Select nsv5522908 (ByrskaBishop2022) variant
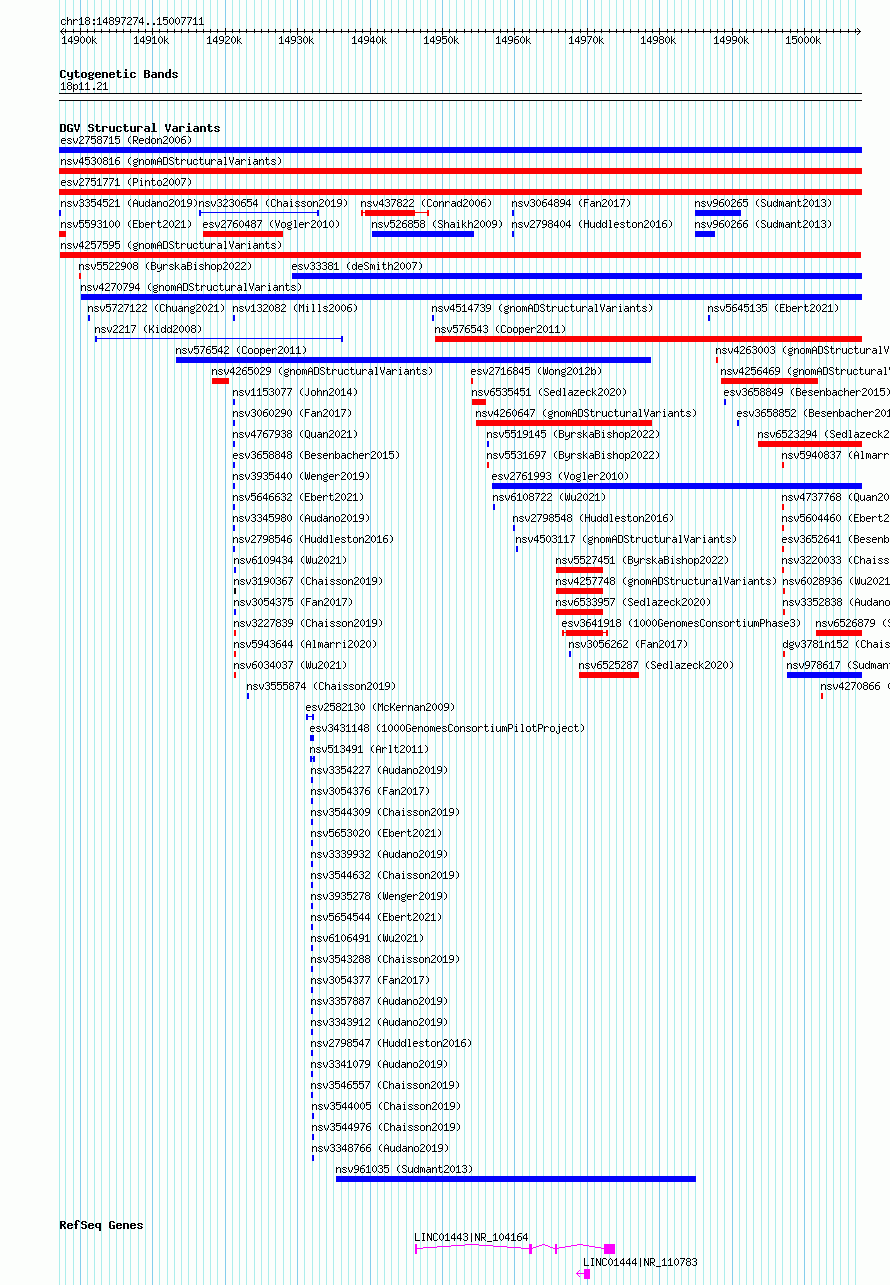The image size is (890, 1285). [166, 266]
